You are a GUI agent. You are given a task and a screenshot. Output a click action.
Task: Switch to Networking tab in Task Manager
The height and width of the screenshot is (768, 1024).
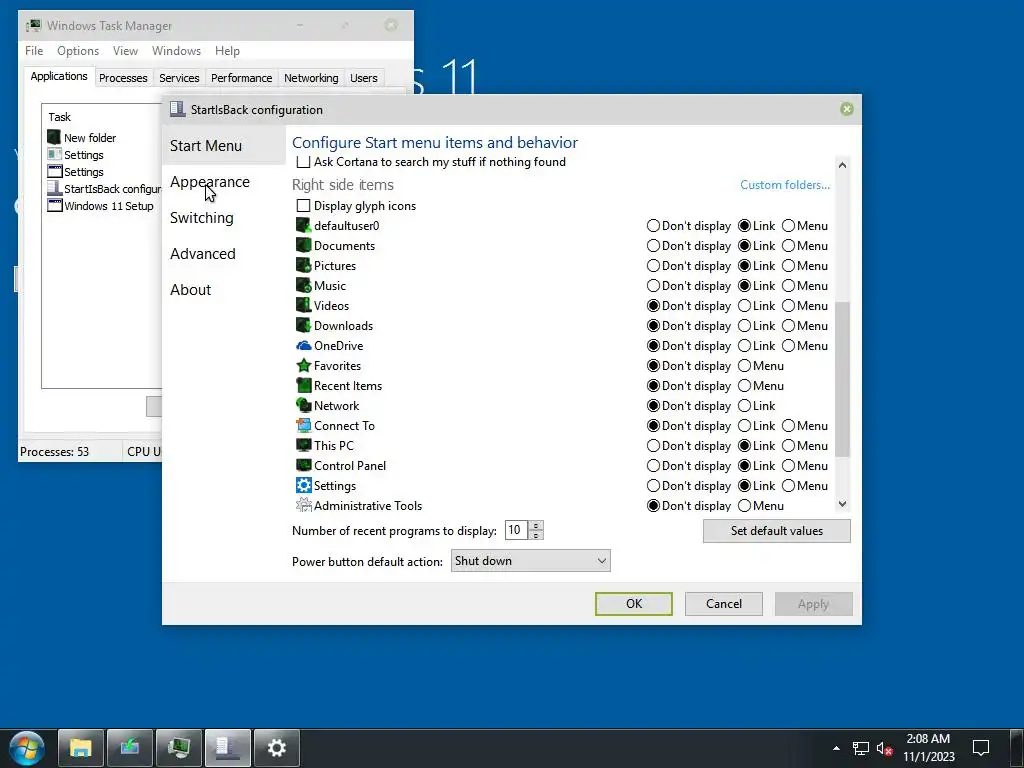click(x=311, y=78)
